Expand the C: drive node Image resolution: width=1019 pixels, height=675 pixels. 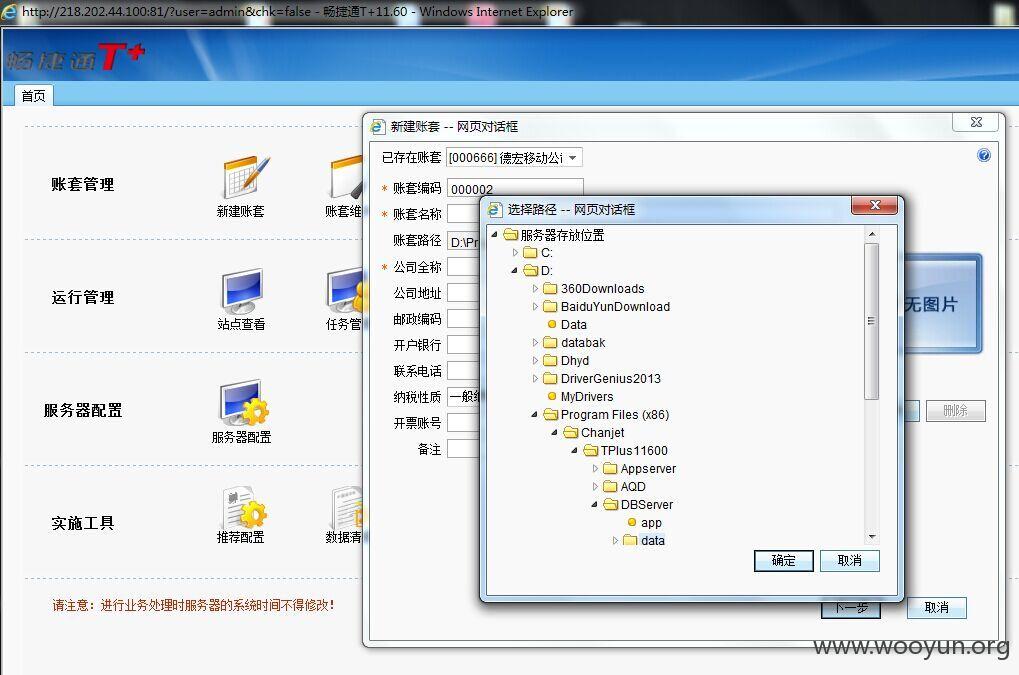[x=515, y=253]
